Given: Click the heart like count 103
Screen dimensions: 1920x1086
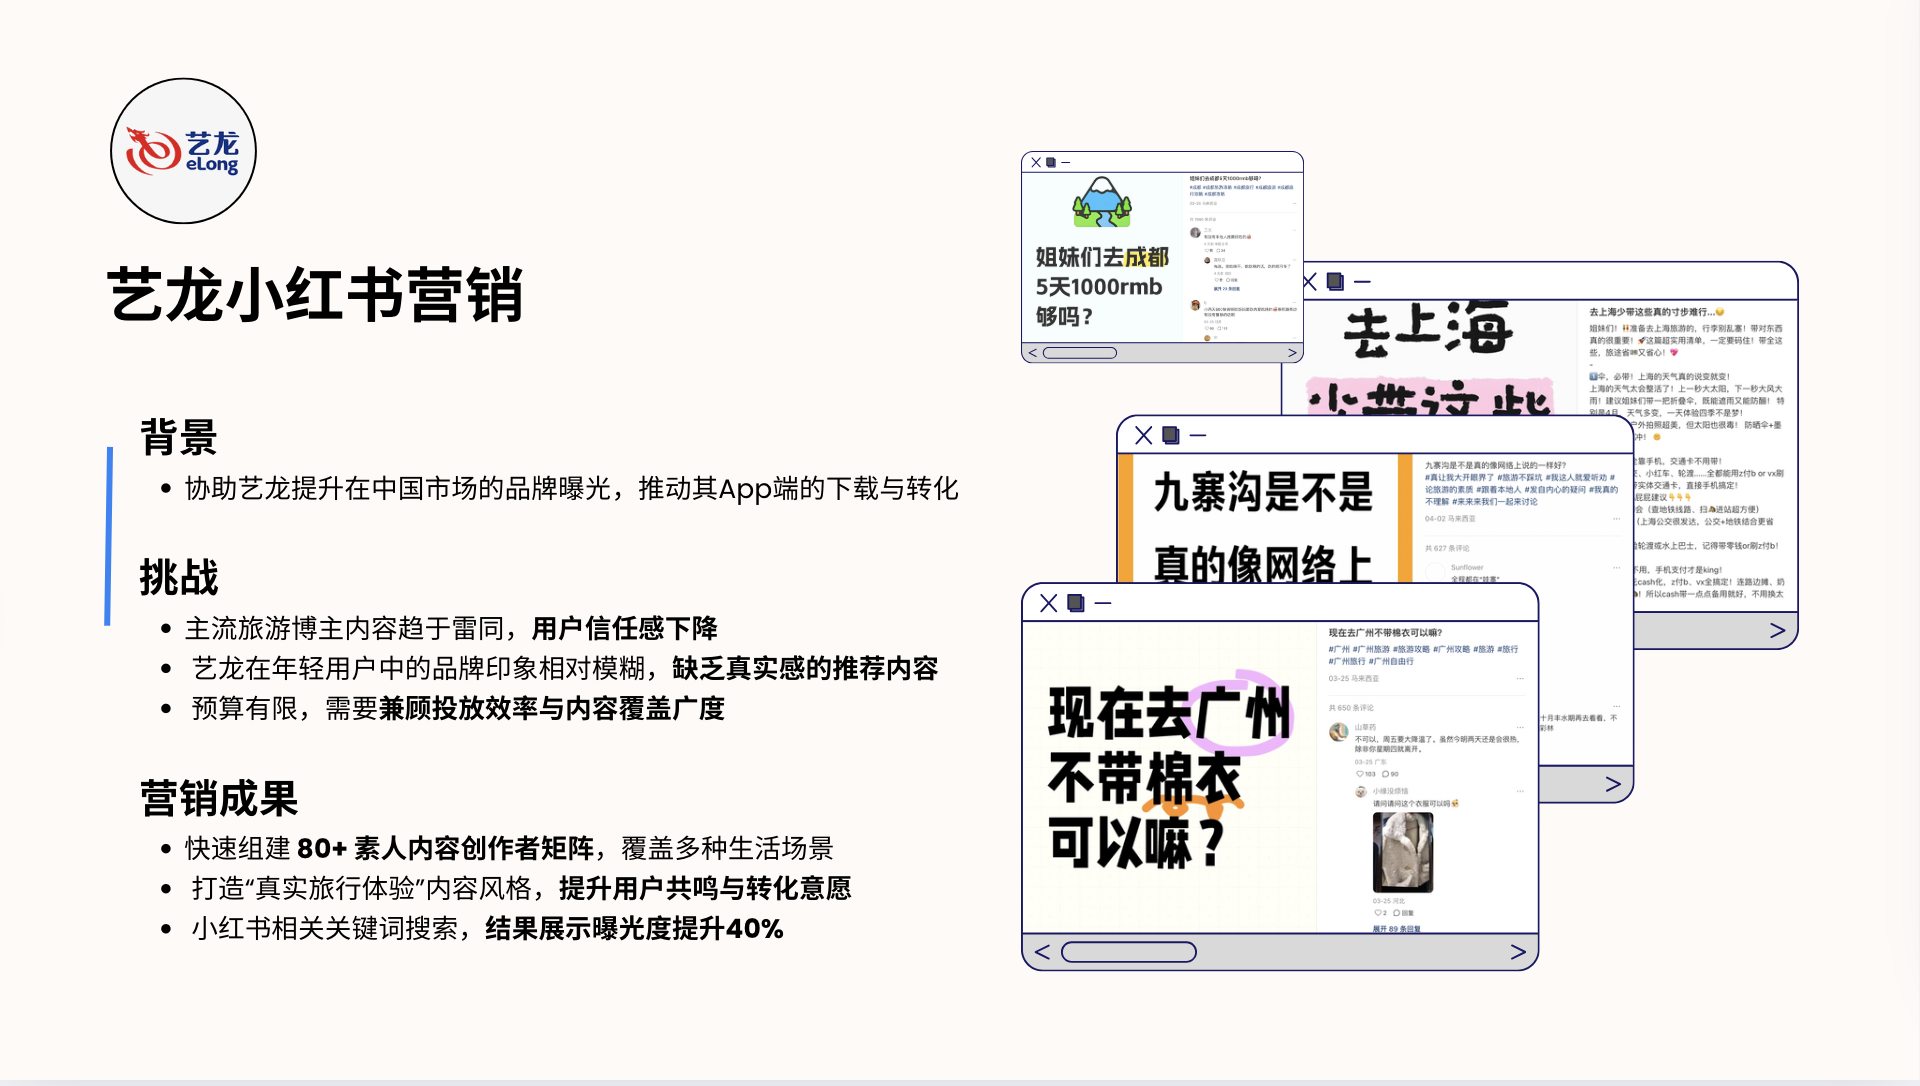Looking at the screenshot, I should (x=1366, y=774).
